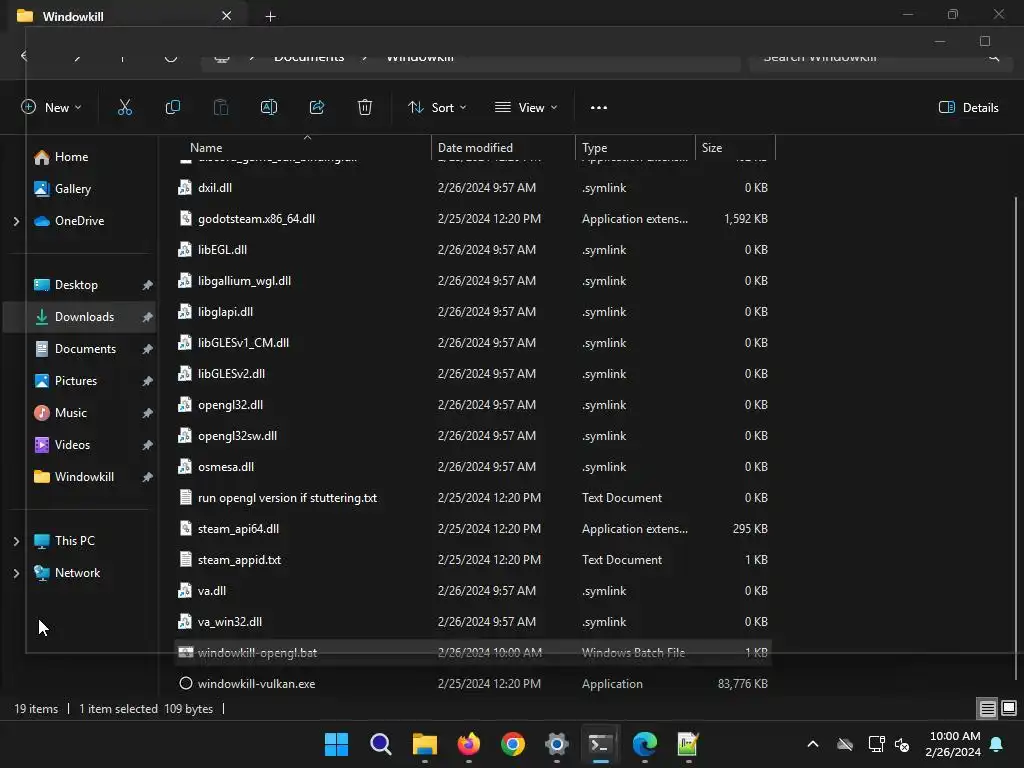Click the Paste clipboard icon
The height and width of the screenshot is (768, 1024).
(221, 108)
